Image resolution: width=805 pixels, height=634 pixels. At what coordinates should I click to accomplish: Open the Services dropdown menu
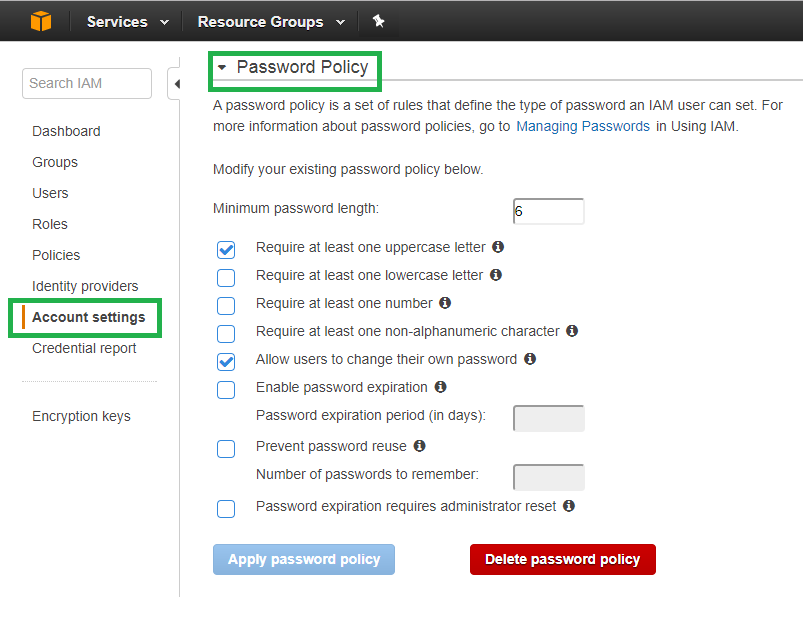(x=127, y=22)
